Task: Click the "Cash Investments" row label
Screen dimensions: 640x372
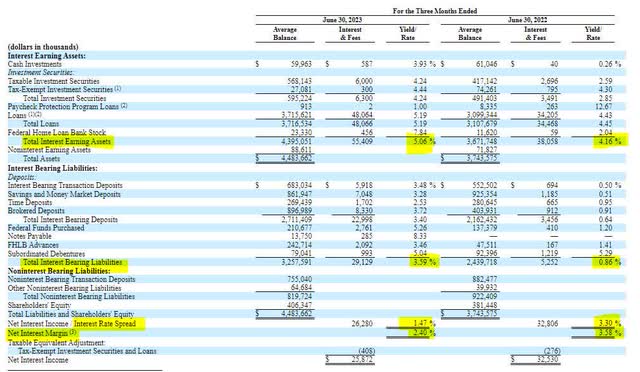Action: (x=35, y=64)
